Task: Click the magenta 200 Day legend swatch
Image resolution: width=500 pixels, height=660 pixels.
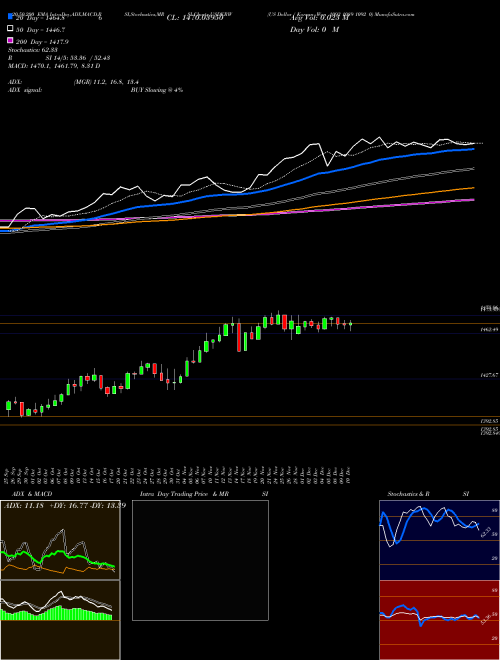Action: (x=10, y=40)
